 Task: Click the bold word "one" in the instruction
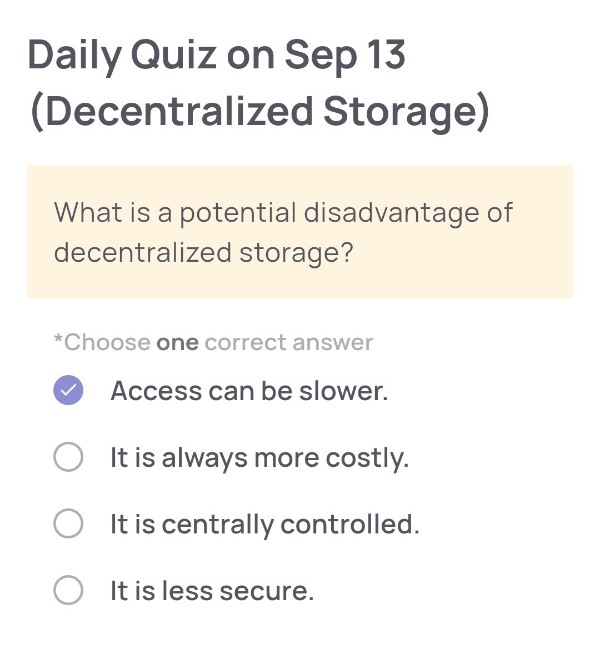click(x=178, y=343)
